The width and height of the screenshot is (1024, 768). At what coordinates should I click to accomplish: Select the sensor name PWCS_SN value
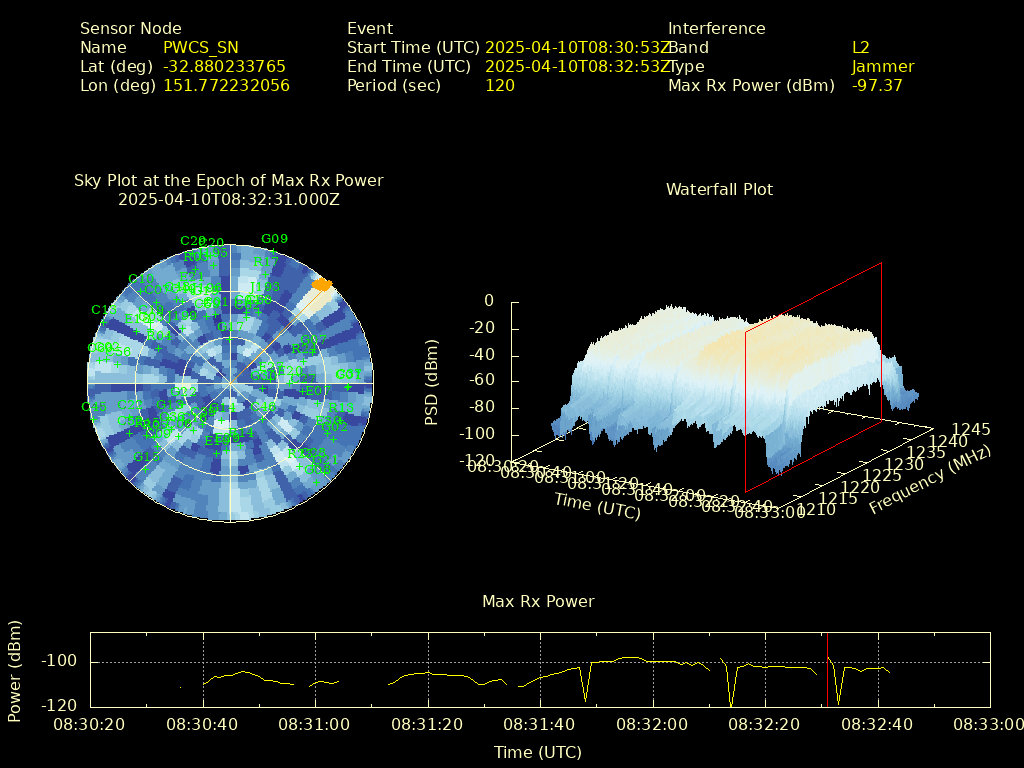click(201, 48)
